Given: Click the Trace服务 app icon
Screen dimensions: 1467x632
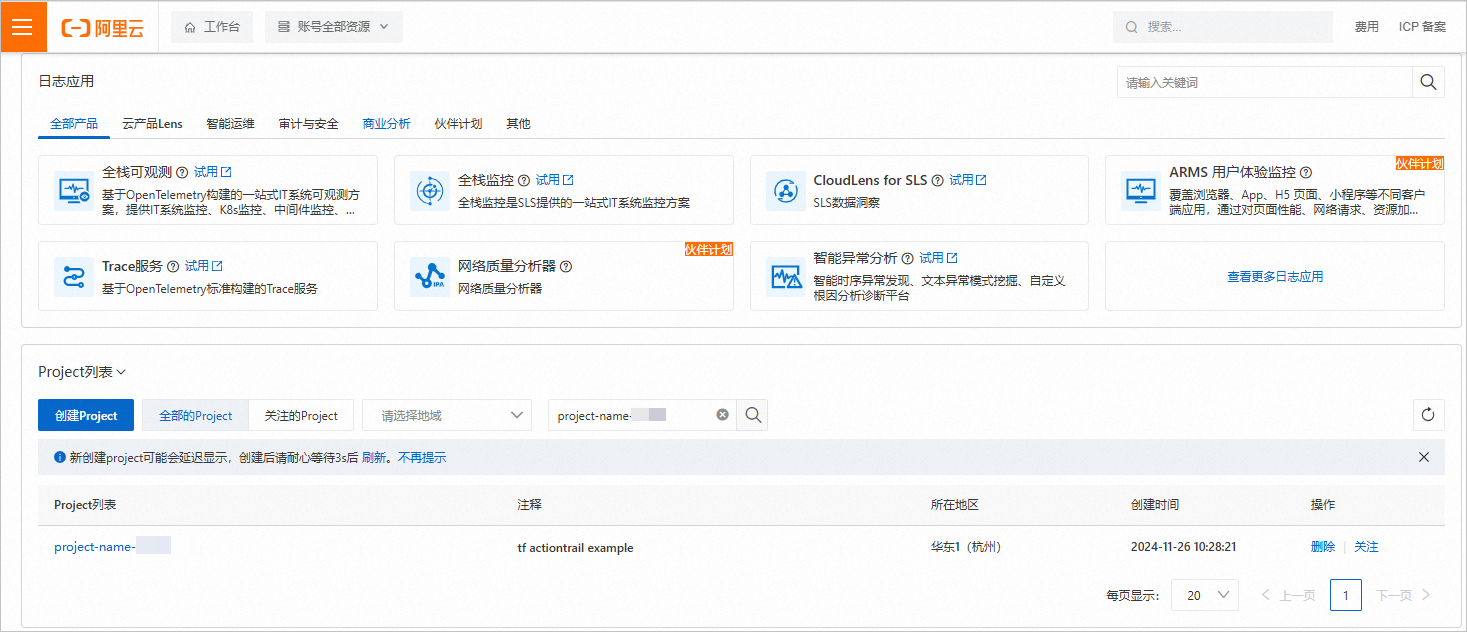Looking at the screenshot, I should click(x=74, y=277).
